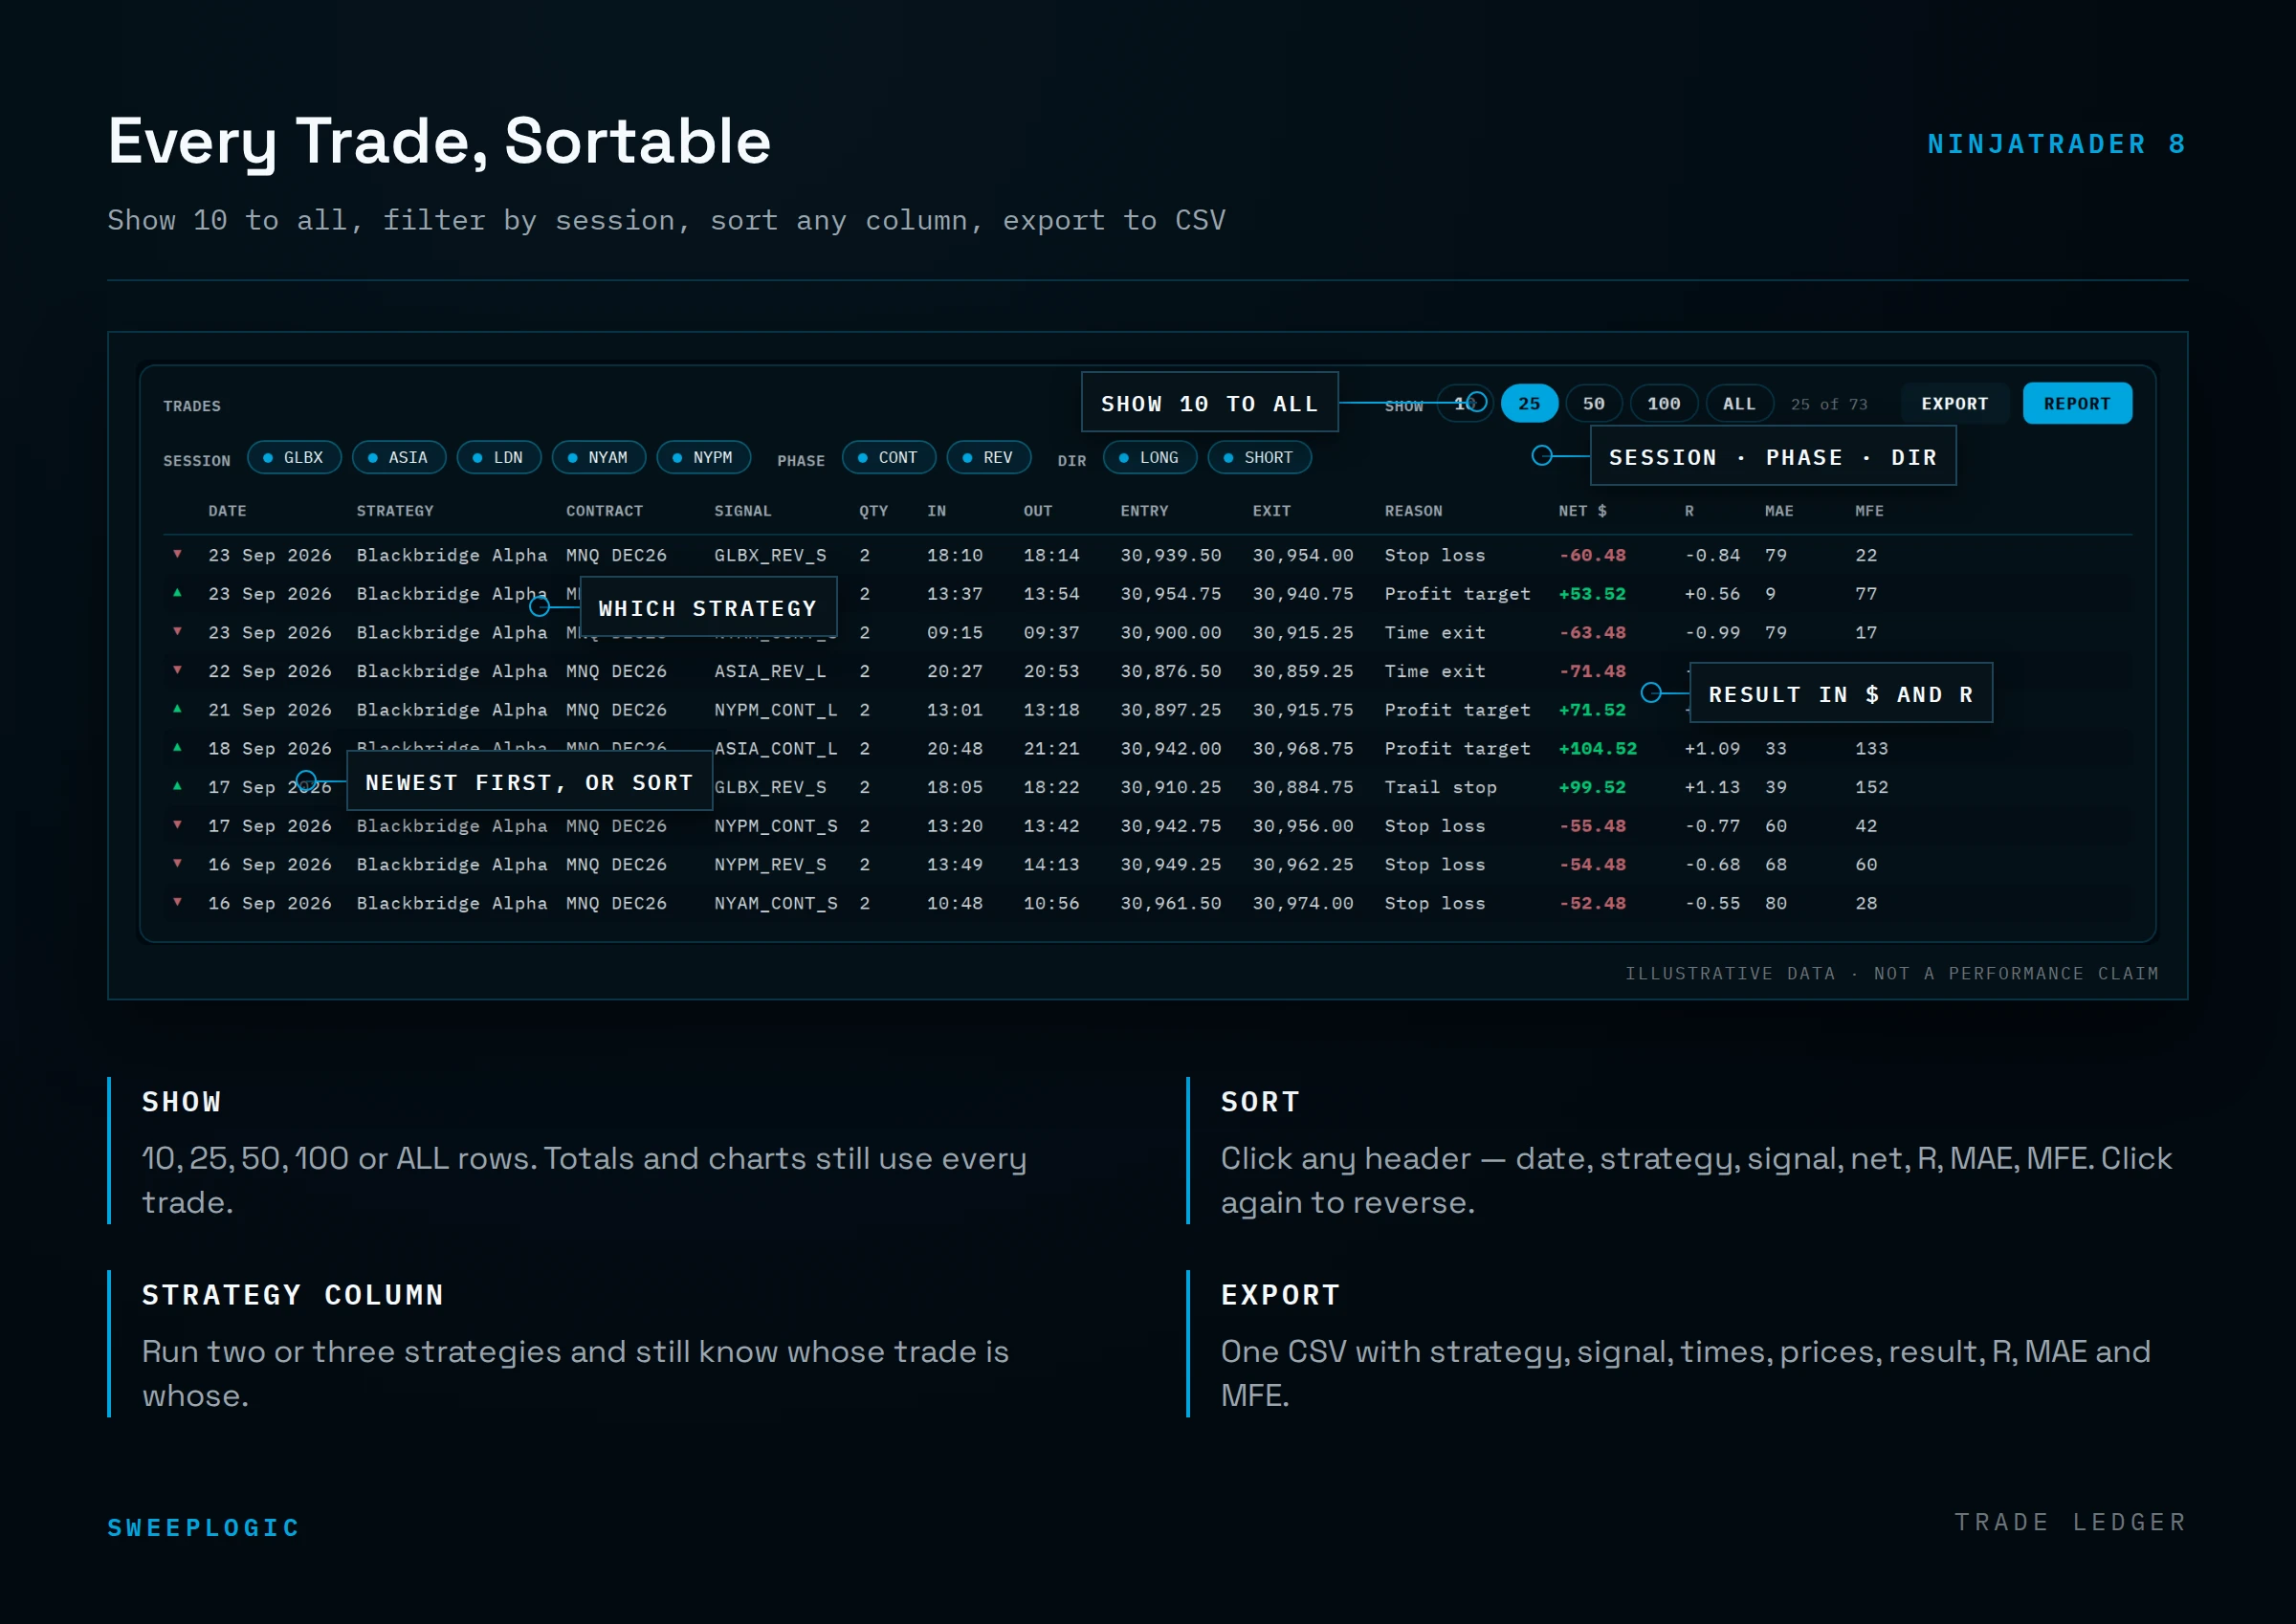Click the Trail stop reason cell
This screenshot has width=2296, height=1624.
click(x=1440, y=787)
